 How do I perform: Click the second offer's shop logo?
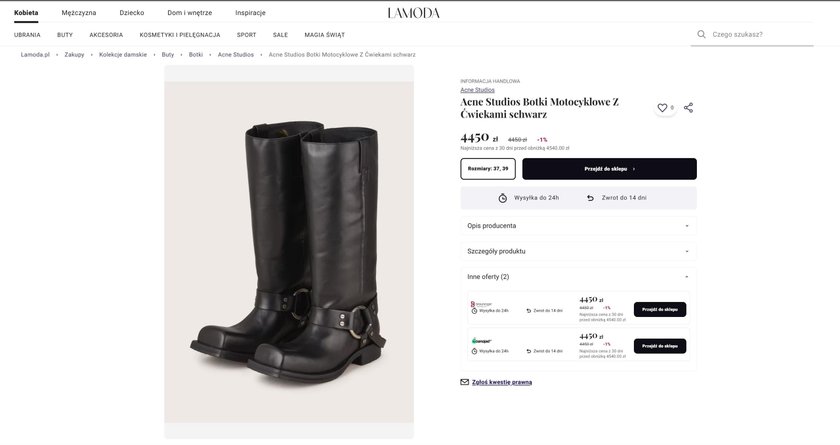(x=481, y=341)
